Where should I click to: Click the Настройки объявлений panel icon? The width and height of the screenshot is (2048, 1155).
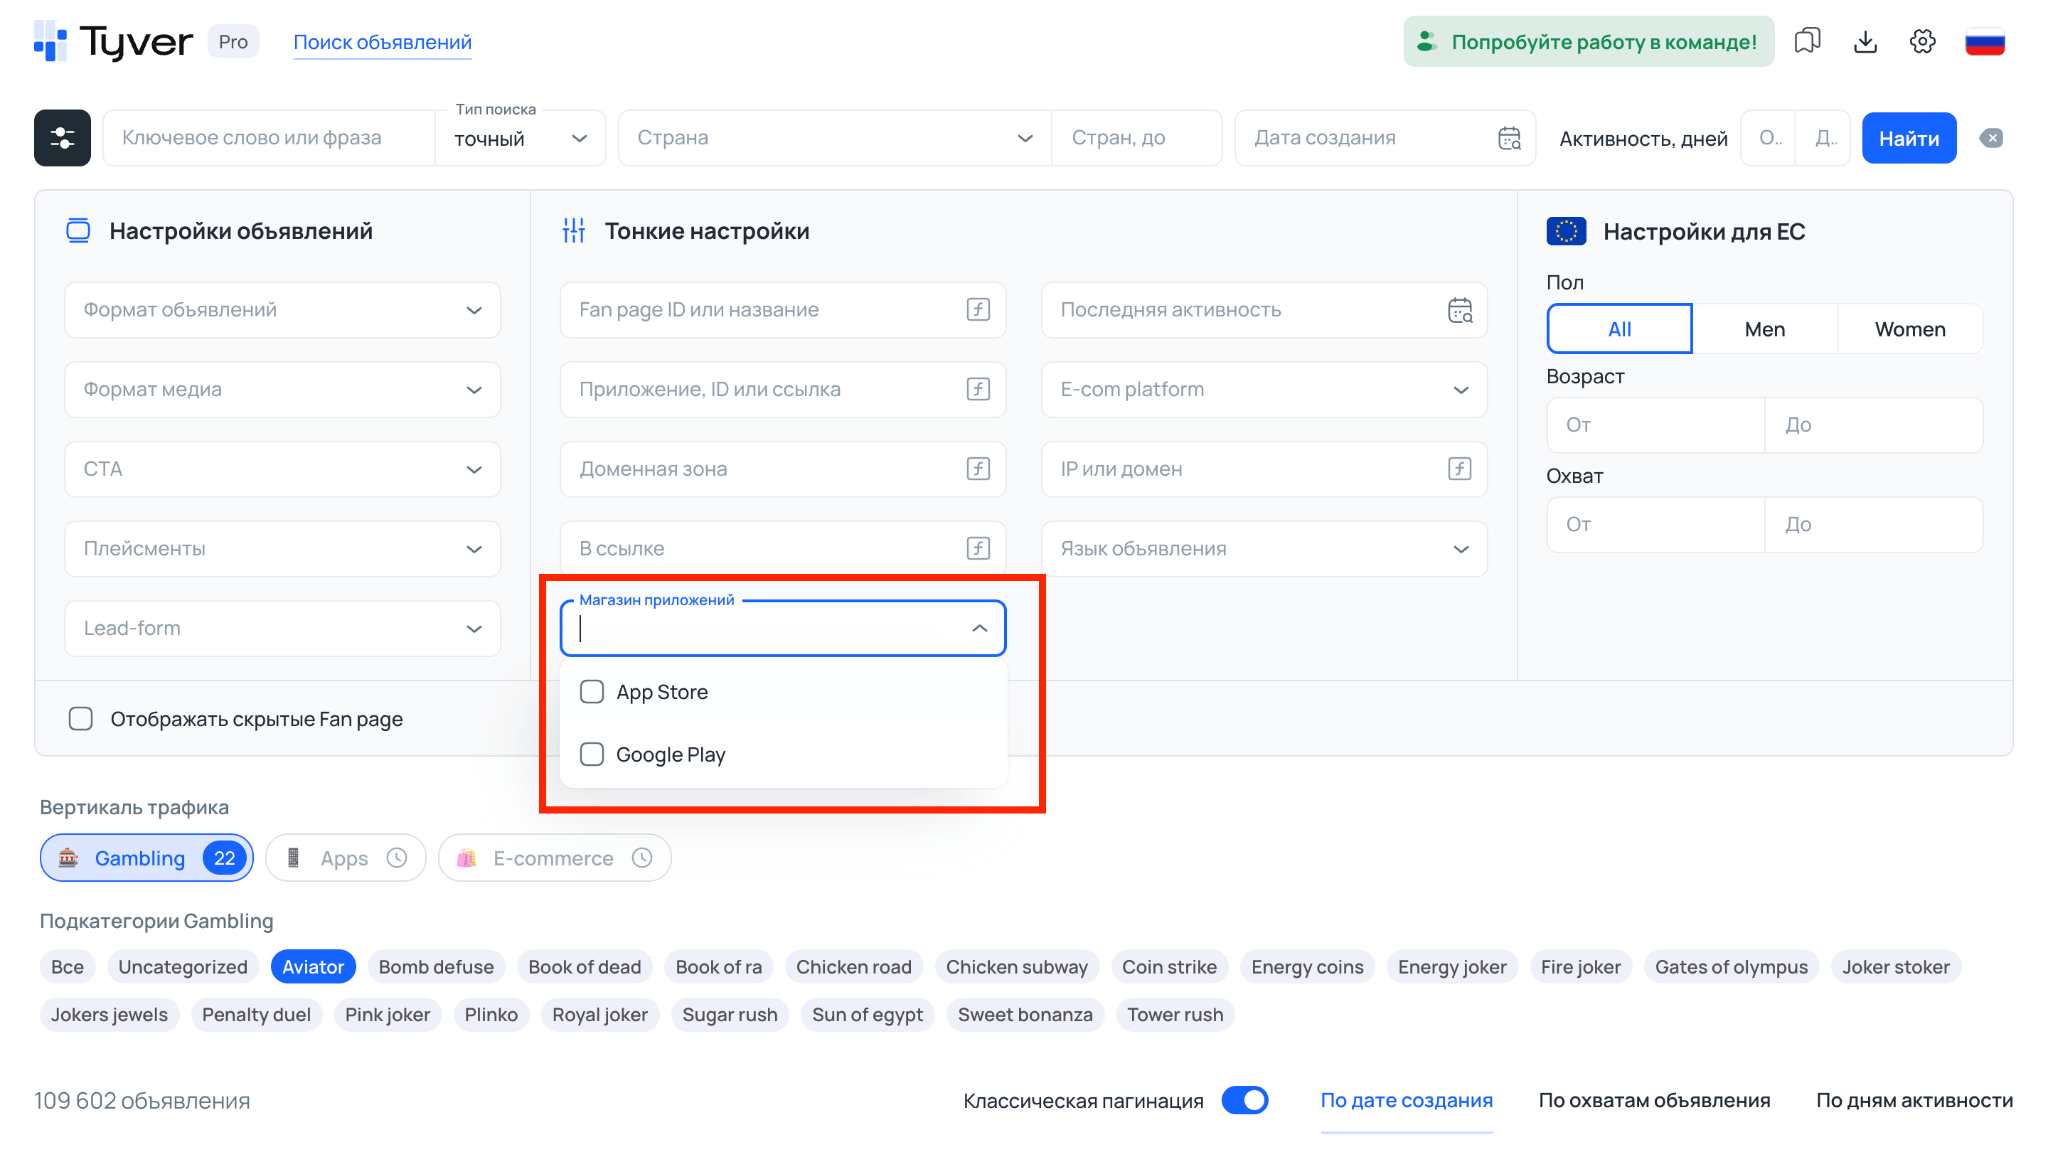pos(78,231)
